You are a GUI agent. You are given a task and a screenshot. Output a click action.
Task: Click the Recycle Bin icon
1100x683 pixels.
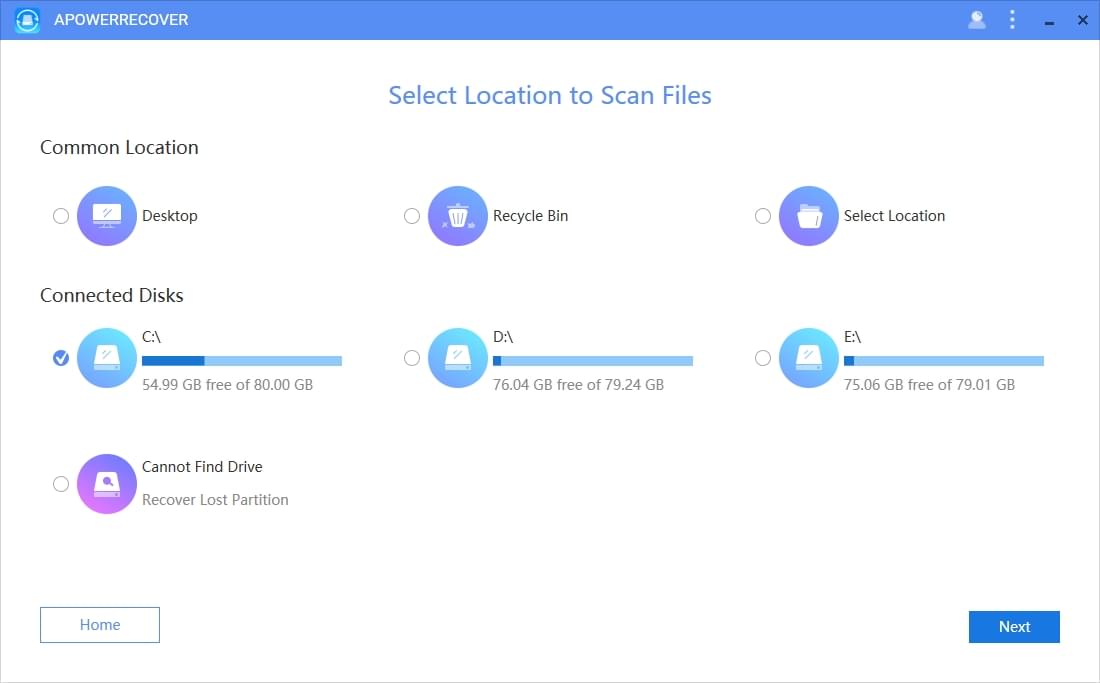458,215
